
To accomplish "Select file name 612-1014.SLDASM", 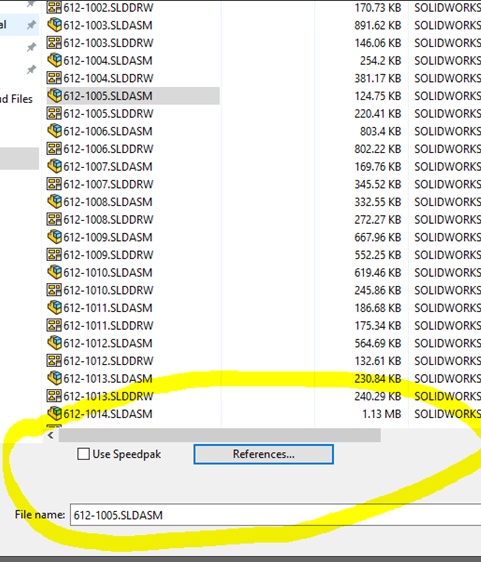I will pyautogui.click(x=108, y=414).
